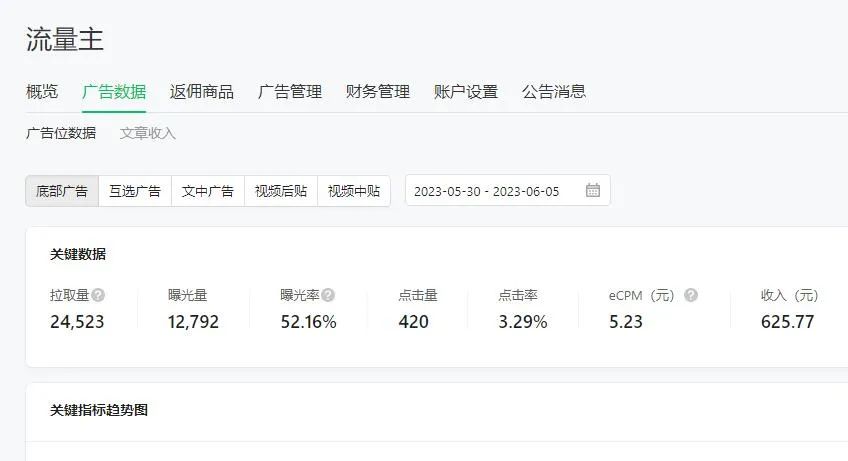Select the 广告数据 tab
Image resolution: width=848 pixels, height=461 pixels.
click(114, 91)
